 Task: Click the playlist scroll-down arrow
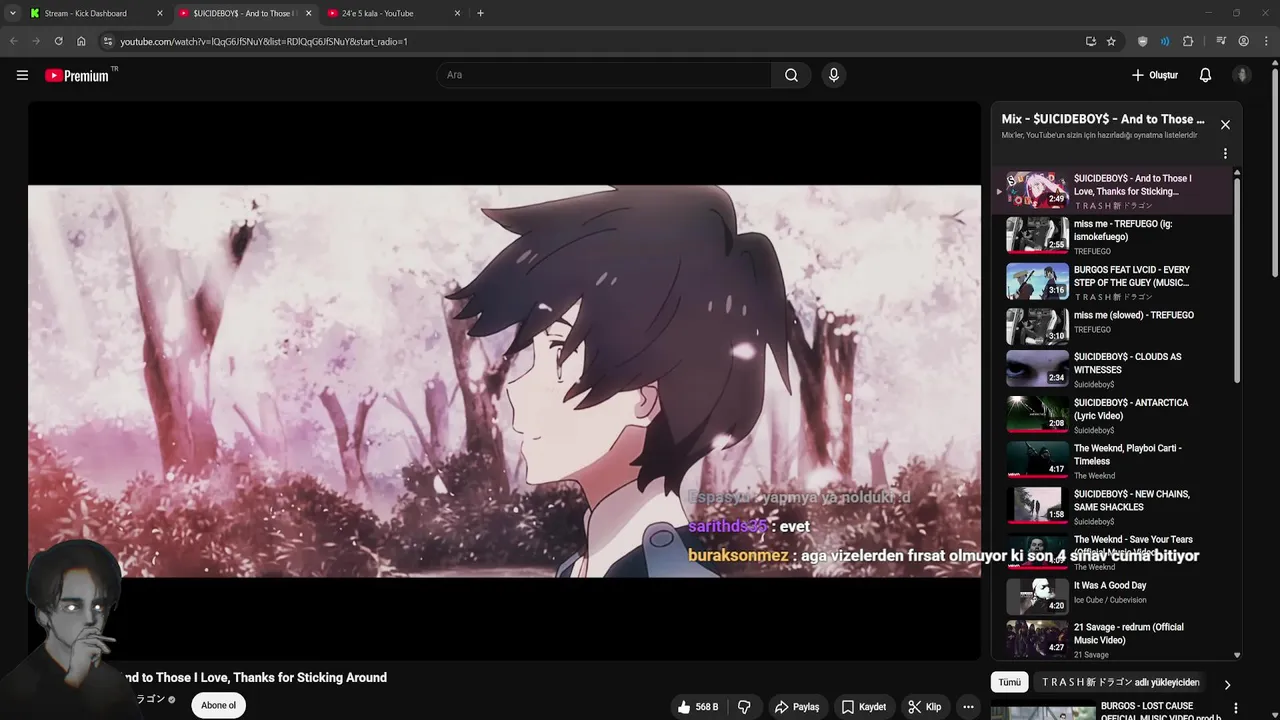click(1237, 656)
